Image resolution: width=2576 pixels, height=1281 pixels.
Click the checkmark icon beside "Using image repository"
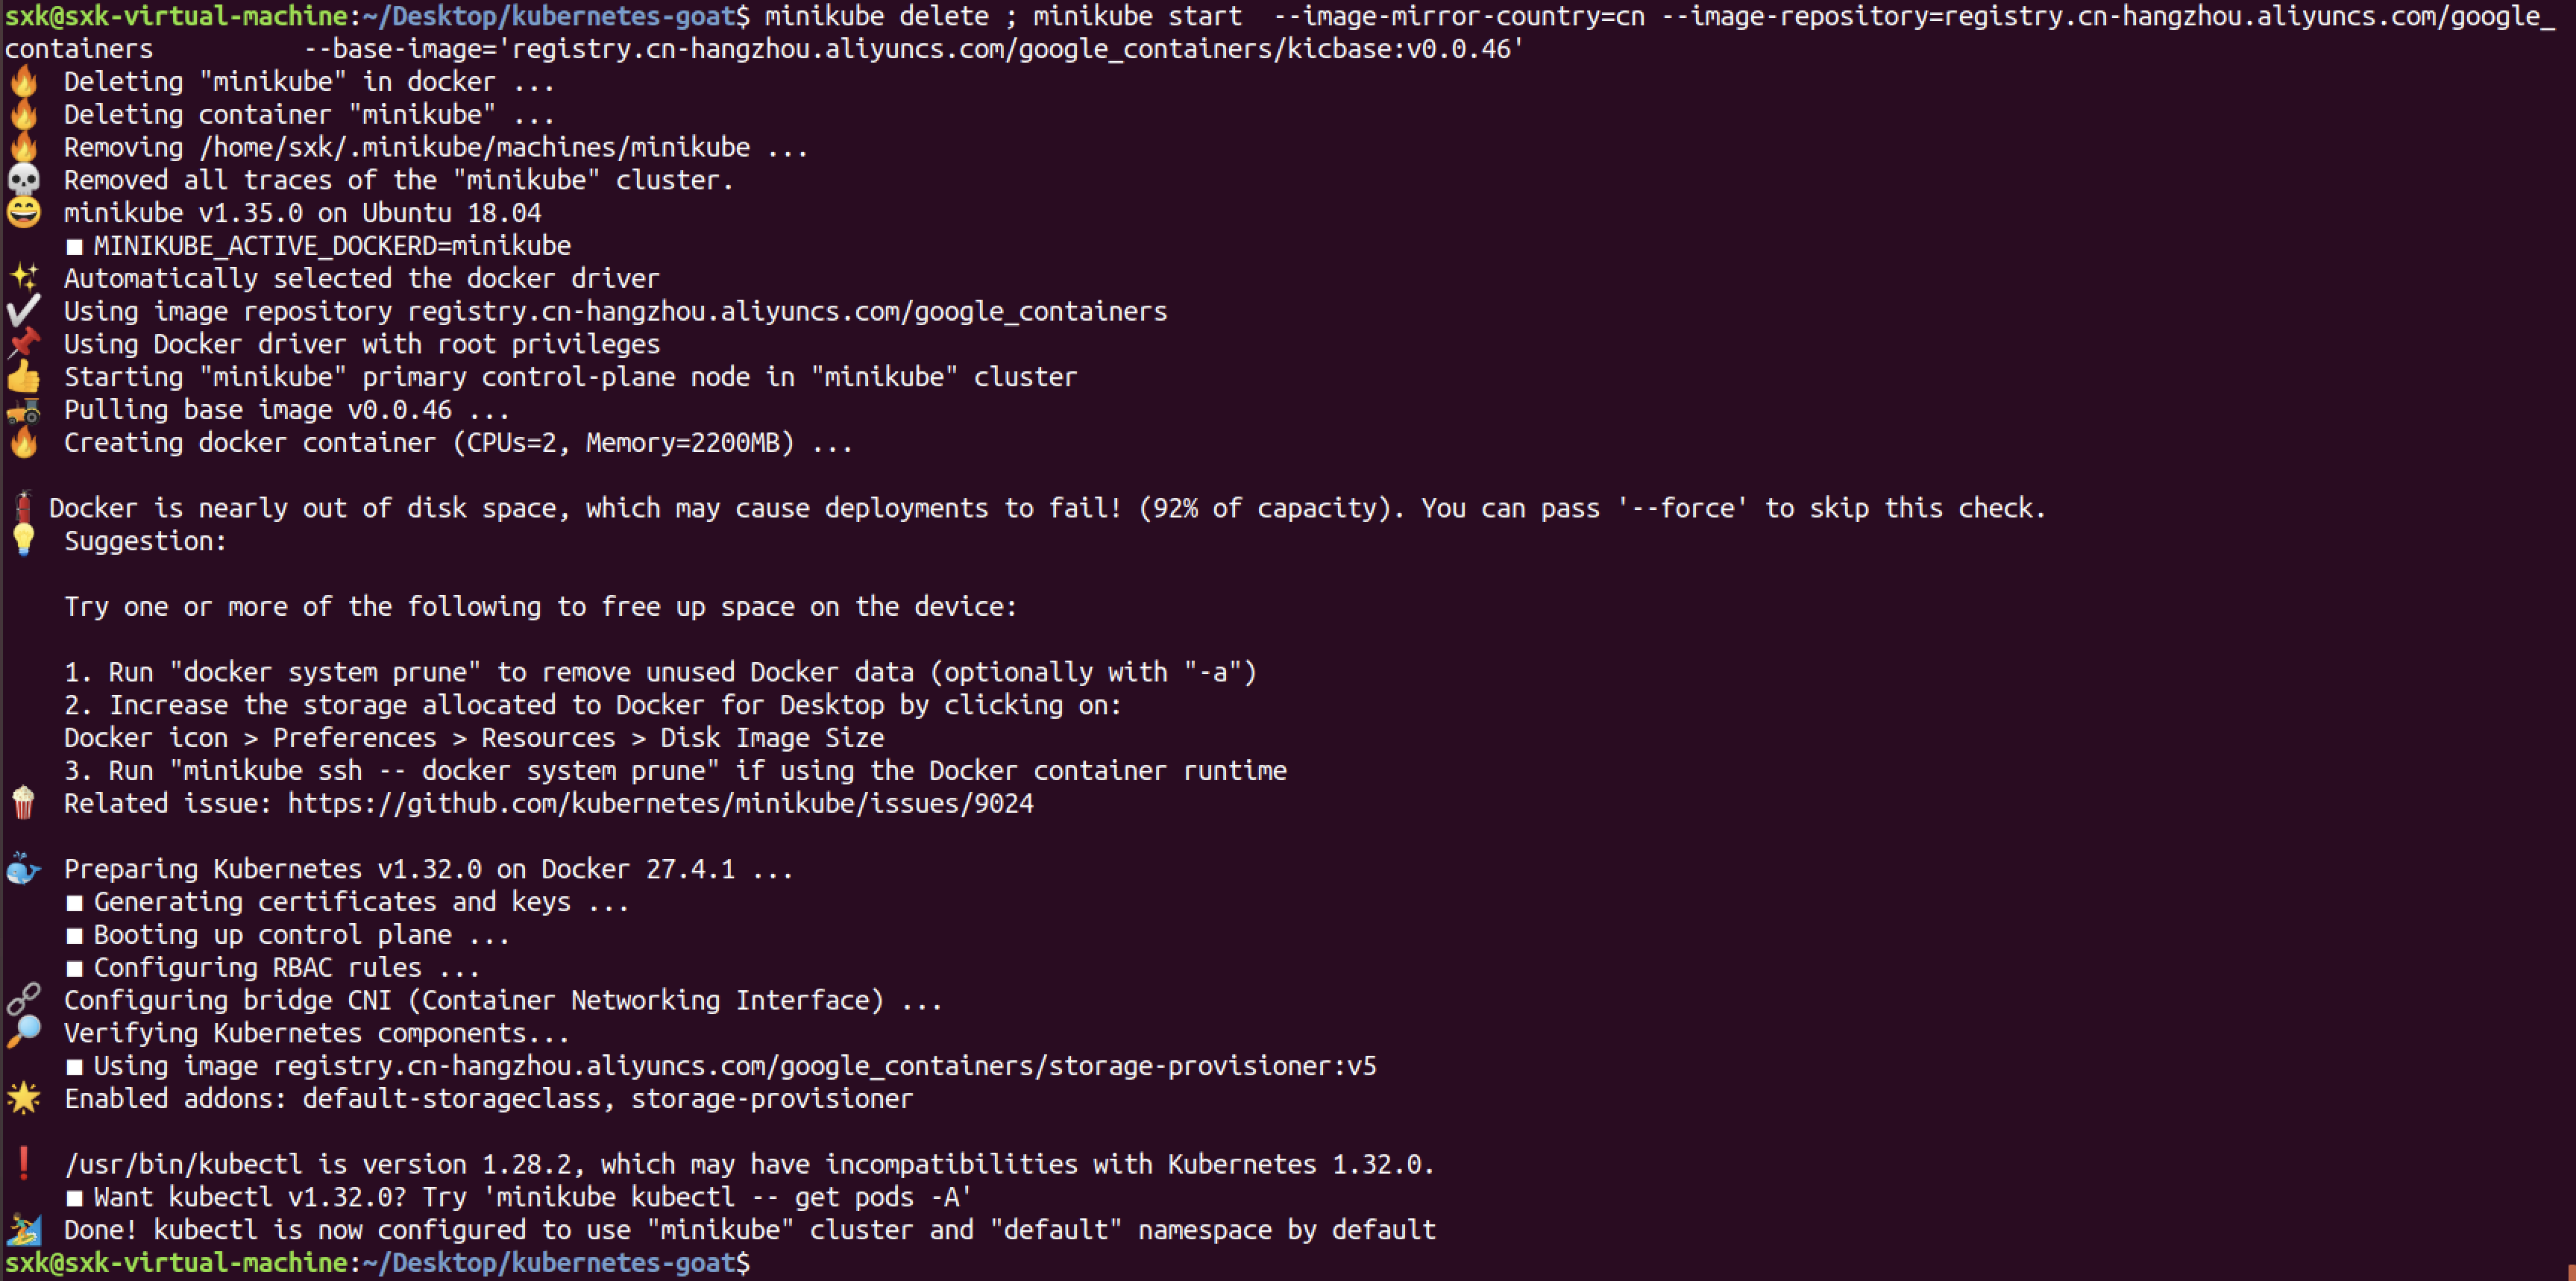pos(23,311)
